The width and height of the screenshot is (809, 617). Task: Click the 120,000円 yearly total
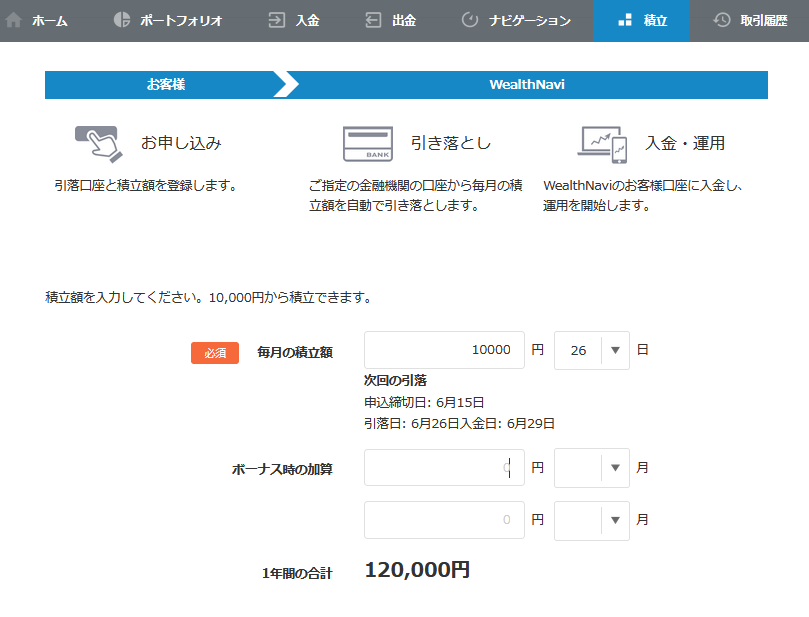pyautogui.click(x=417, y=570)
